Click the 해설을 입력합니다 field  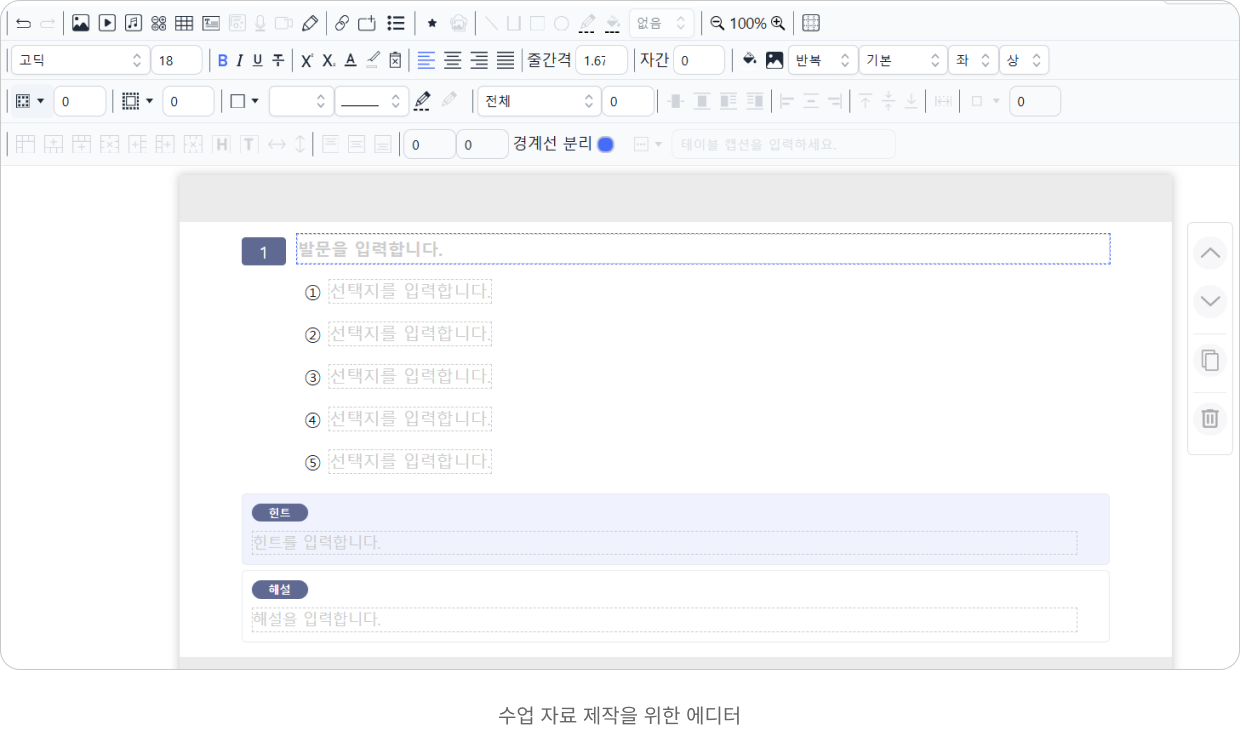pyautogui.click(x=665, y=619)
